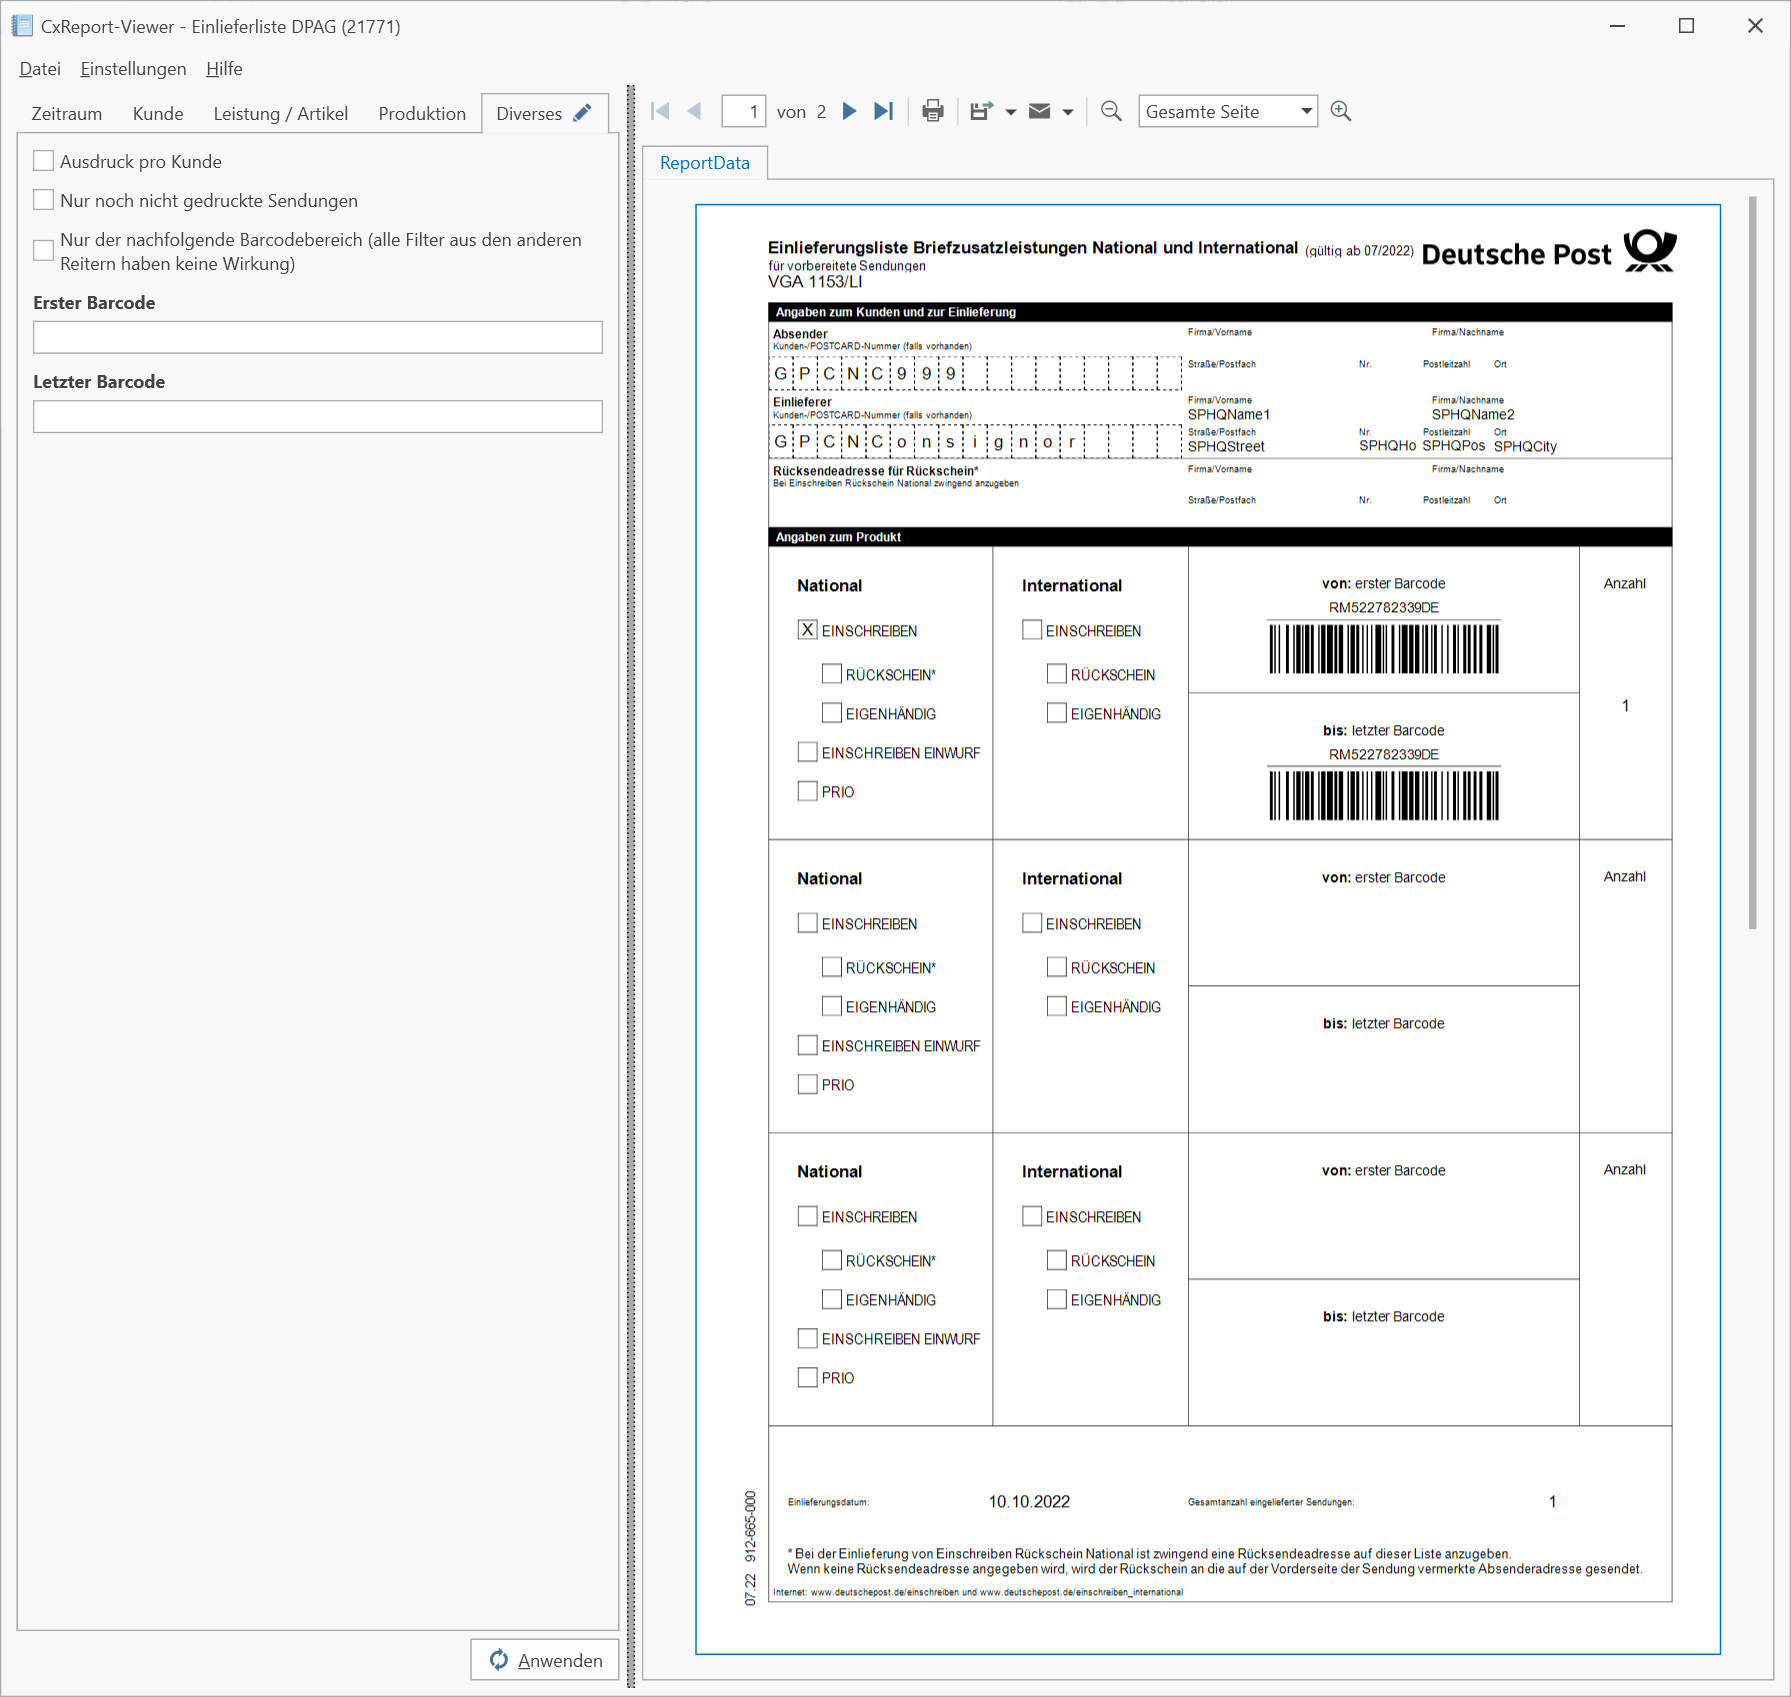Click the SPHQName1 text in report
This screenshot has height=1697, width=1791.
pyautogui.click(x=1228, y=414)
